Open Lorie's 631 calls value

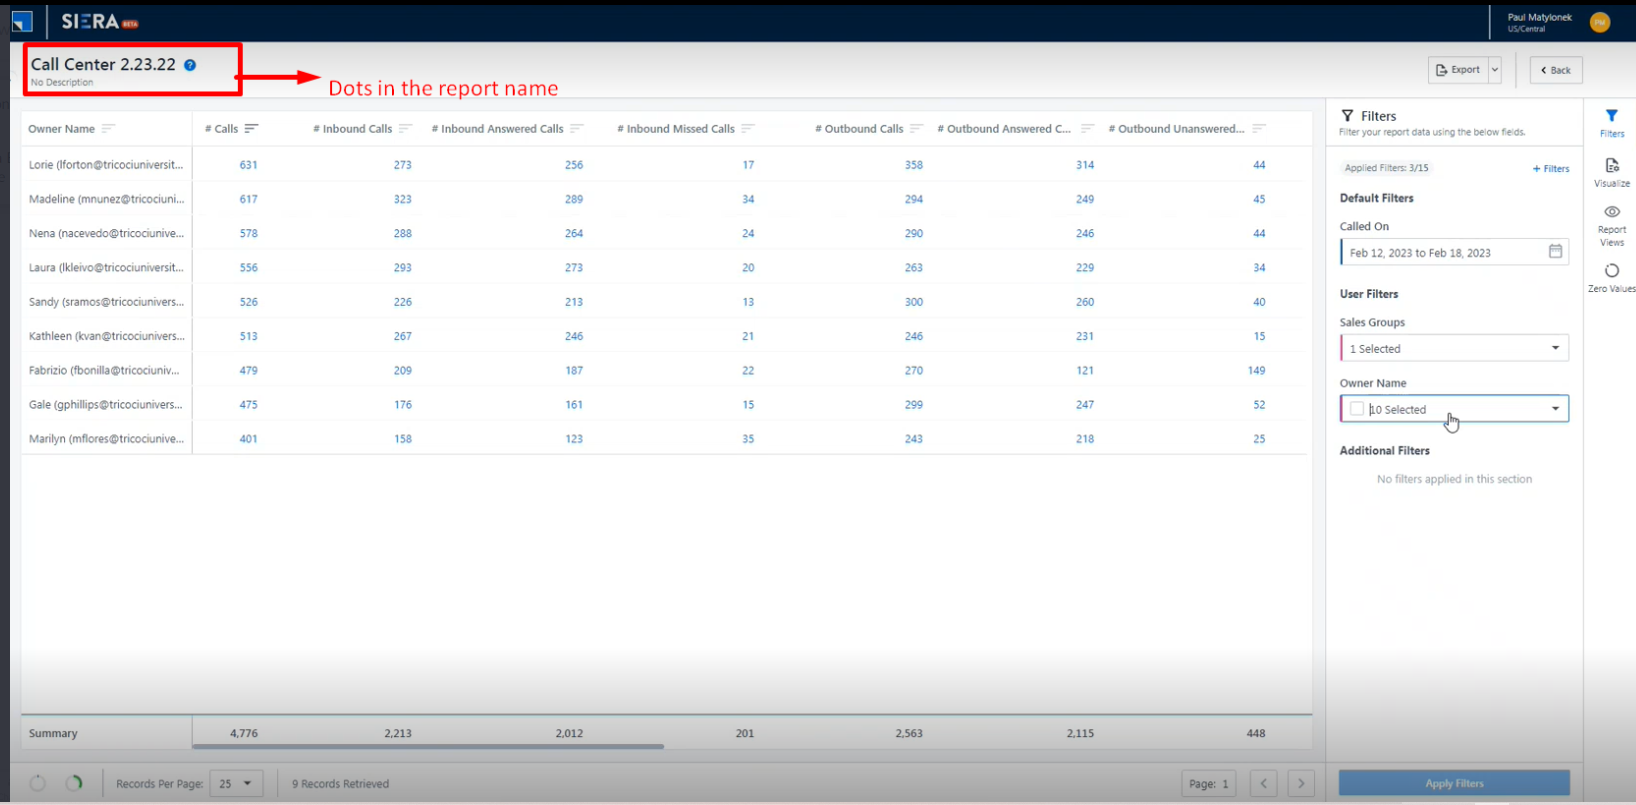coord(248,165)
